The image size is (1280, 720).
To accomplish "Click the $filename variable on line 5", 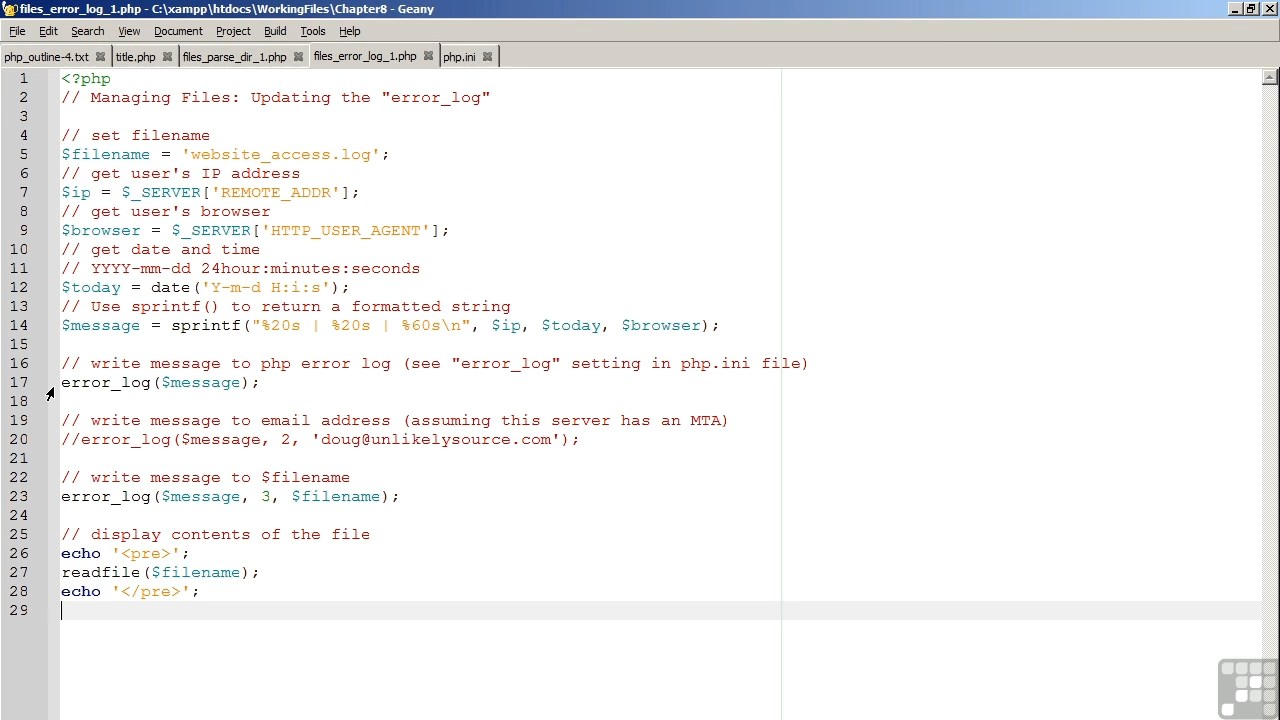I will point(105,154).
